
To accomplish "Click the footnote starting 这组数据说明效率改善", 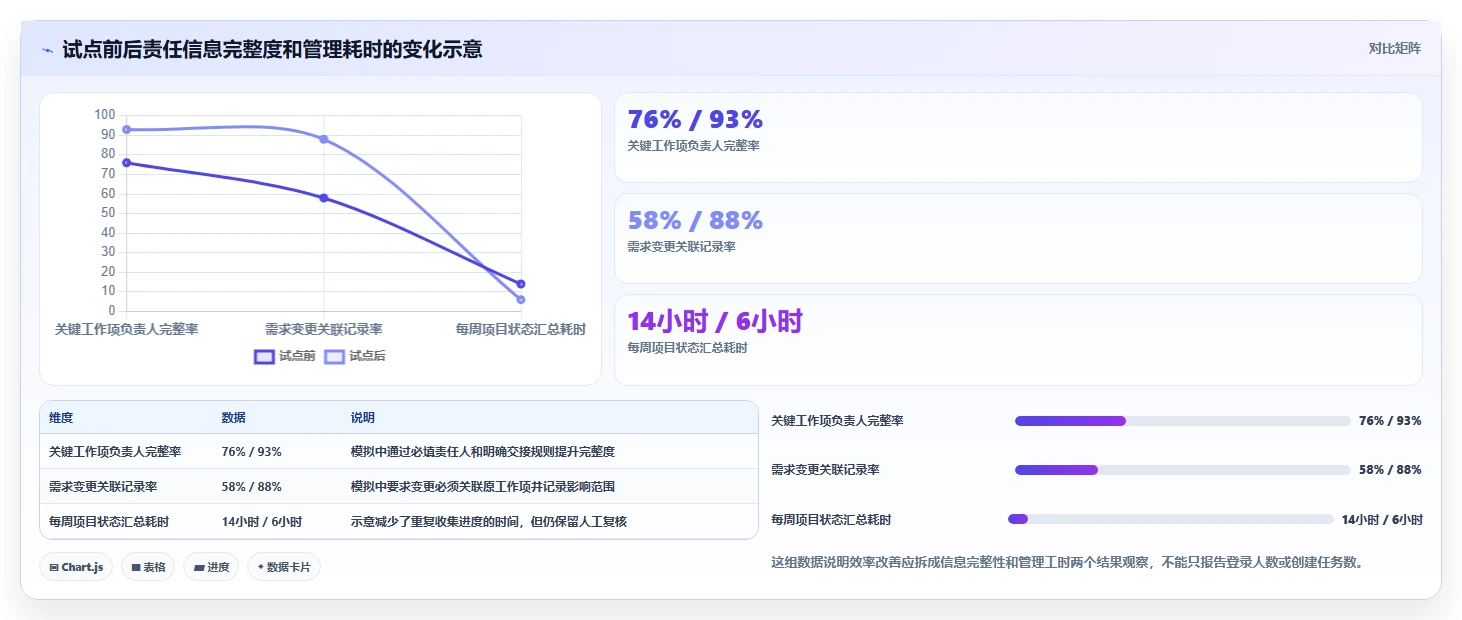I will point(1068,562).
